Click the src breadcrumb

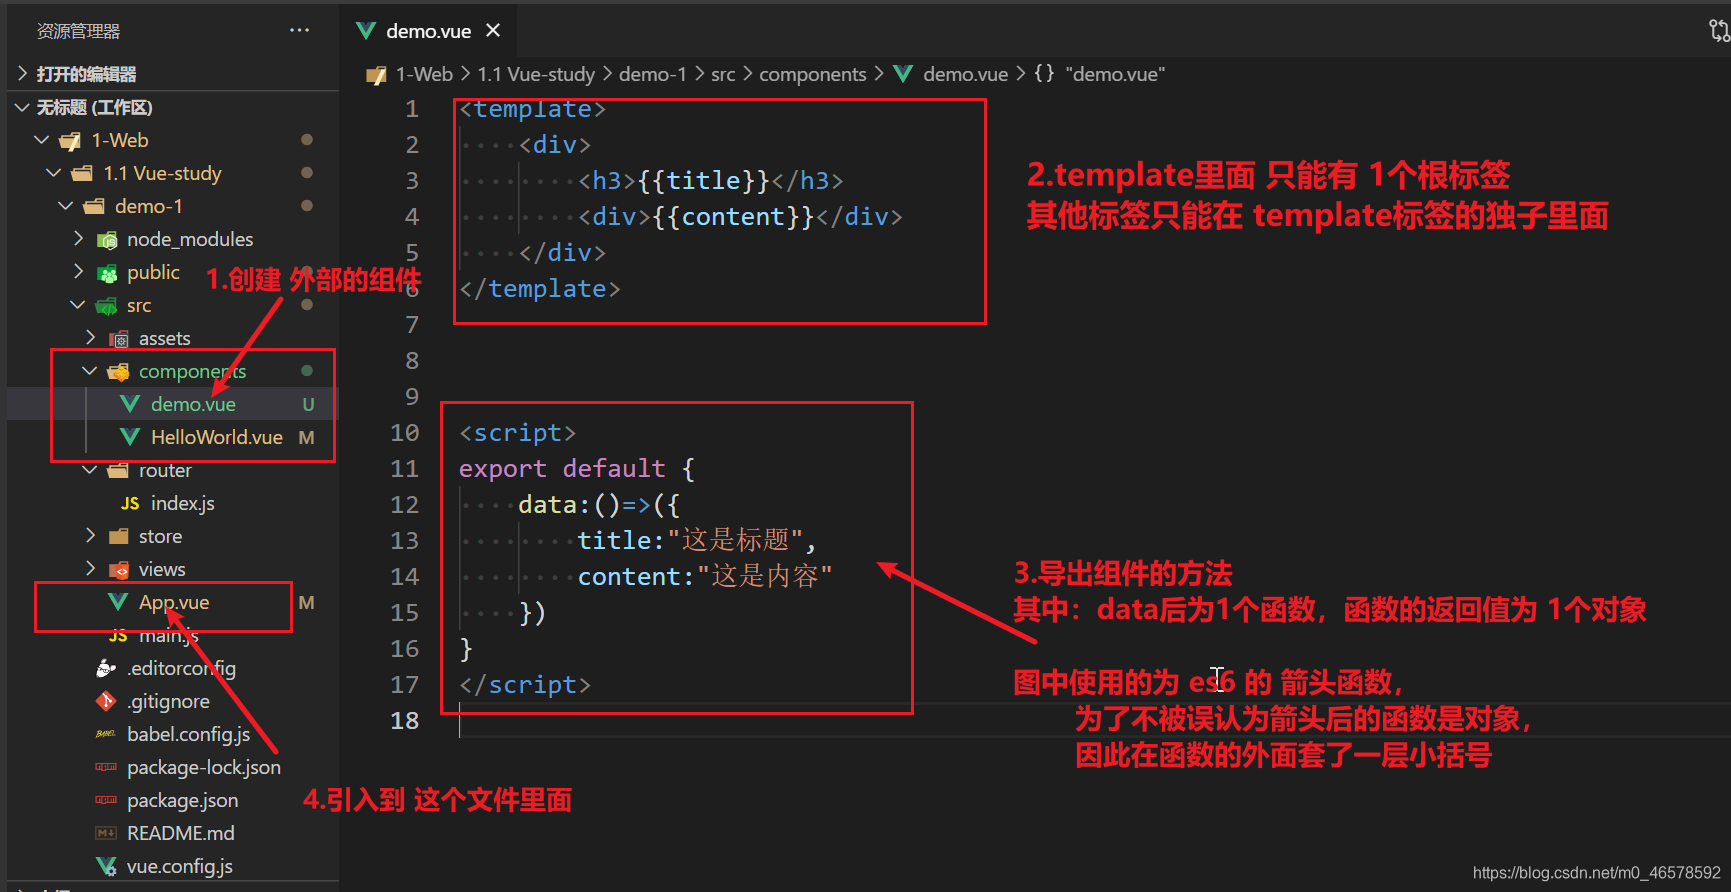click(723, 74)
